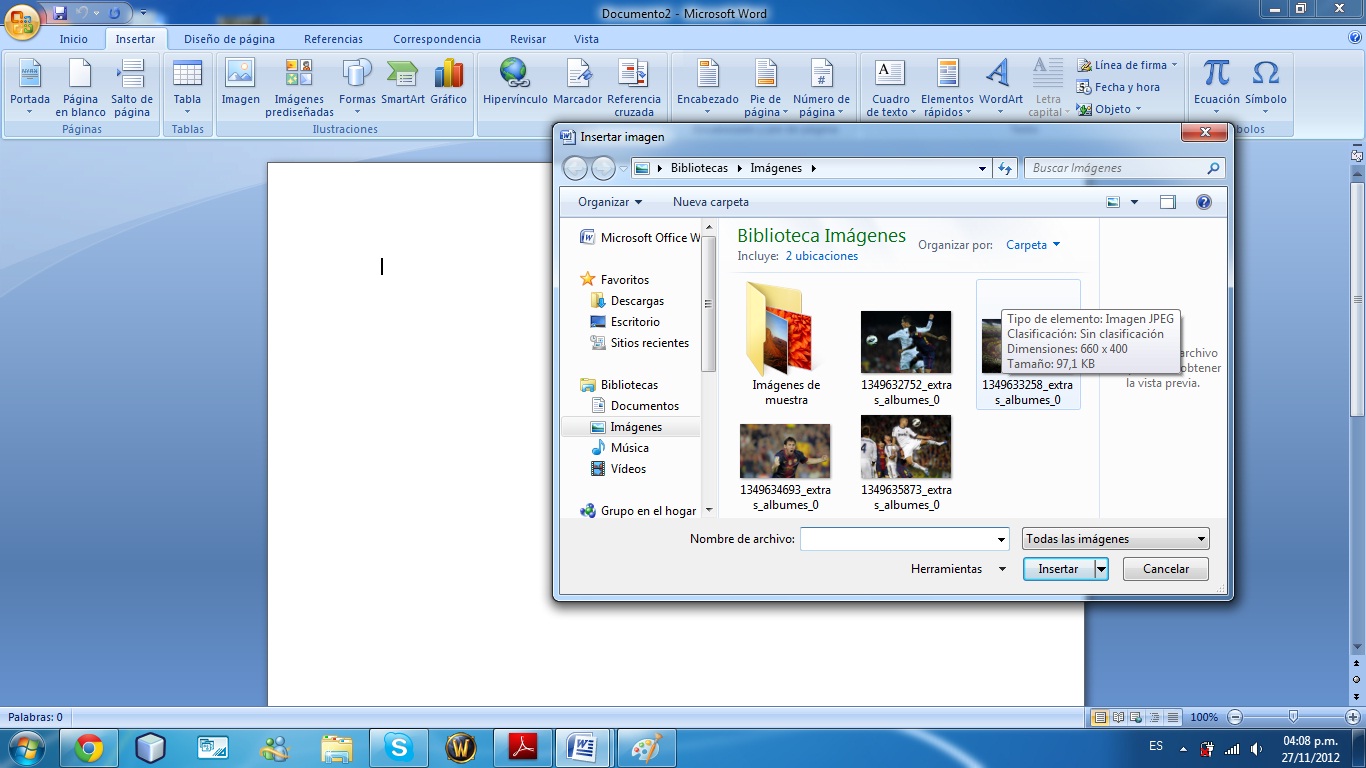Click the back navigation arrow in dialog

pos(575,168)
